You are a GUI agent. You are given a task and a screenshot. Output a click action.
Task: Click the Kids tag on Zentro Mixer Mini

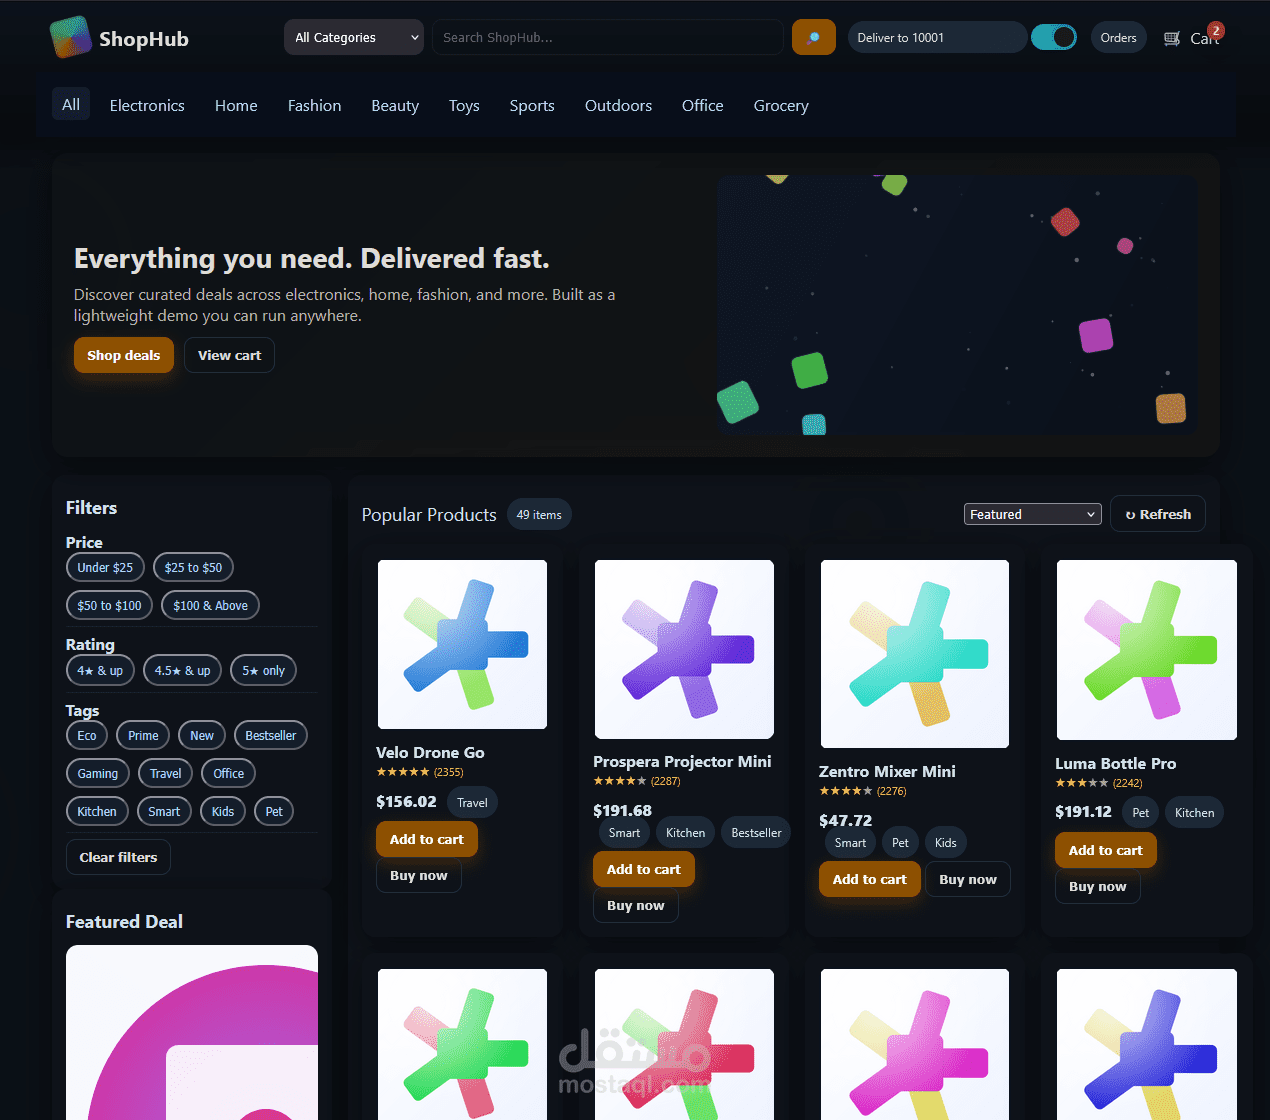946,842
